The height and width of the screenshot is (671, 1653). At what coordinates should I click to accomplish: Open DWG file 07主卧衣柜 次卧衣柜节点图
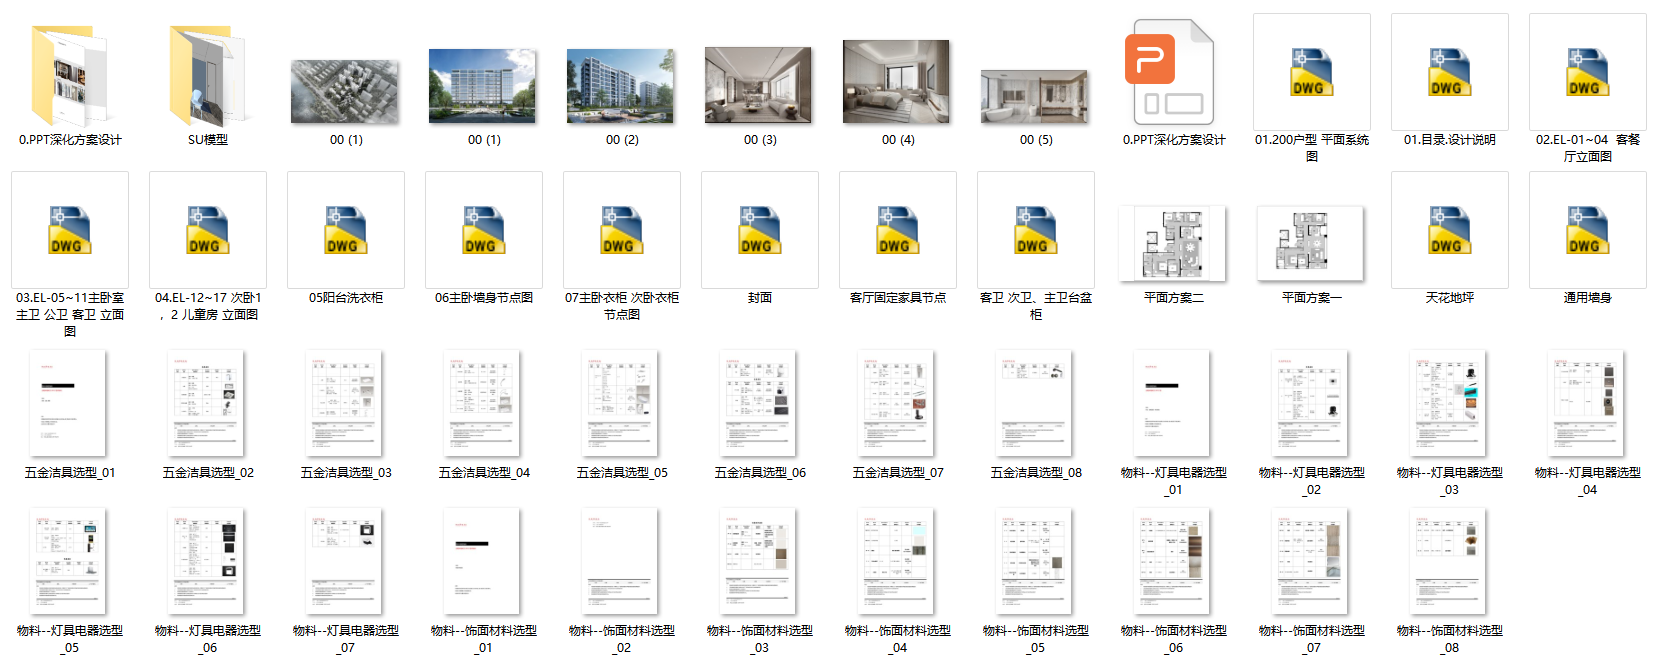click(x=621, y=230)
